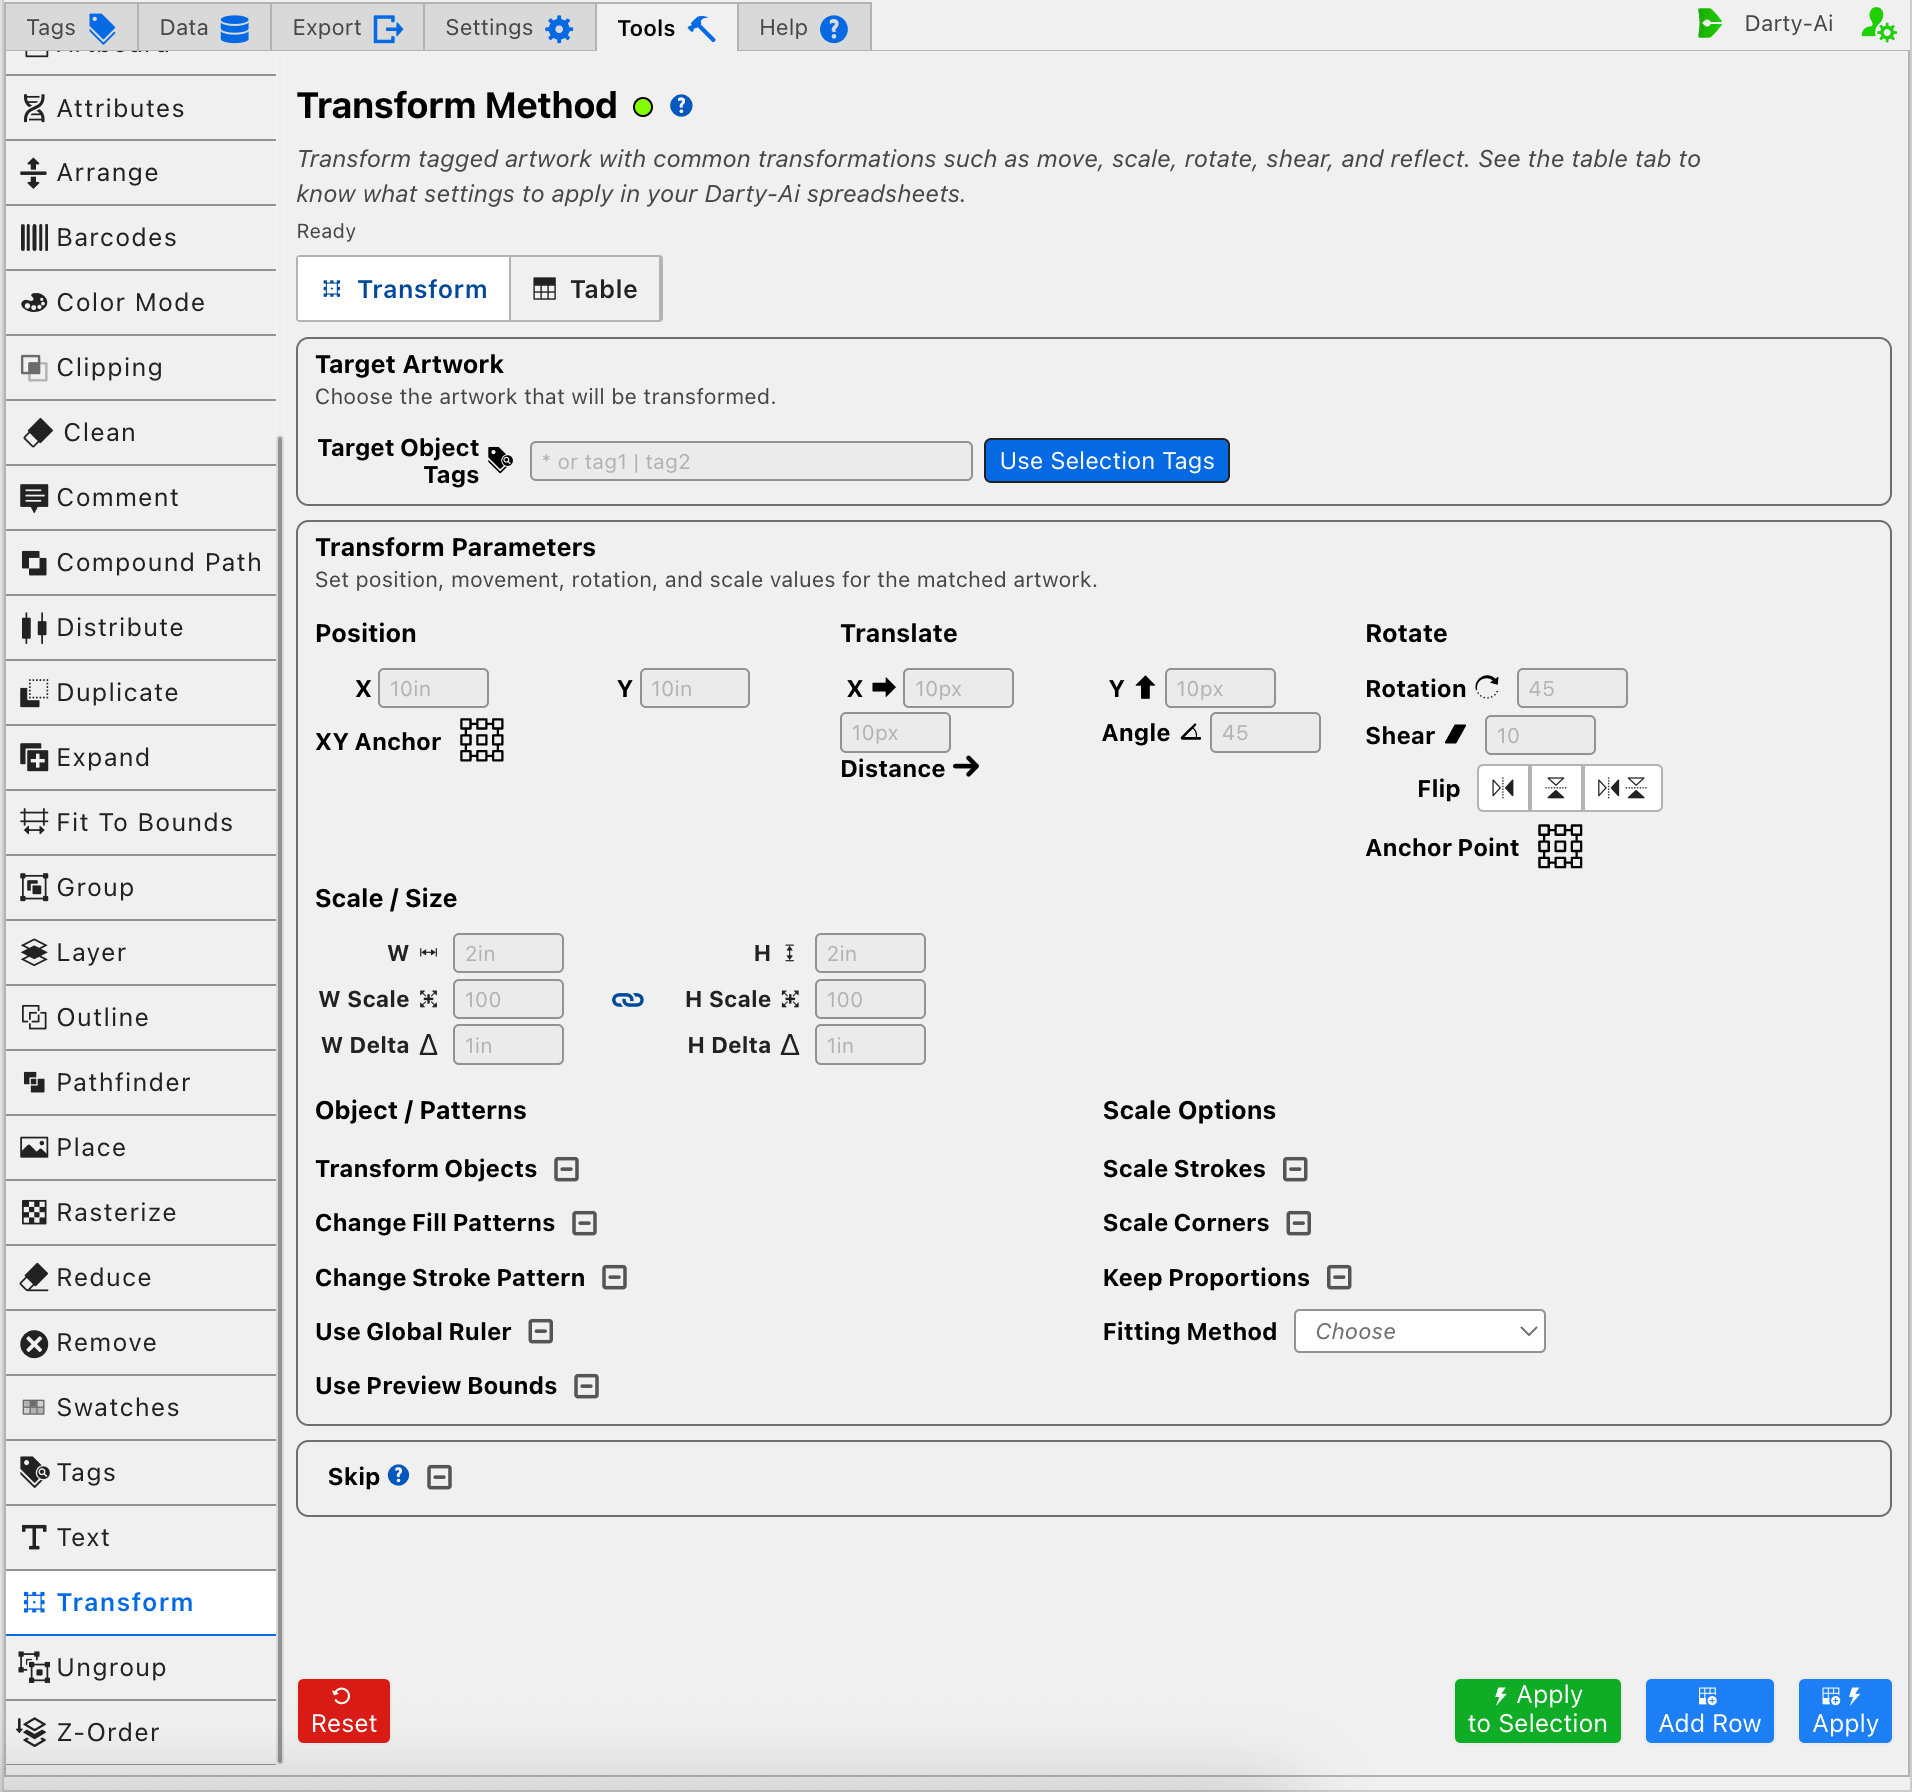Click the XY Anchor grid icon
Image resolution: width=1912 pixels, height=1792 pixels.
[x=481, y=740]
